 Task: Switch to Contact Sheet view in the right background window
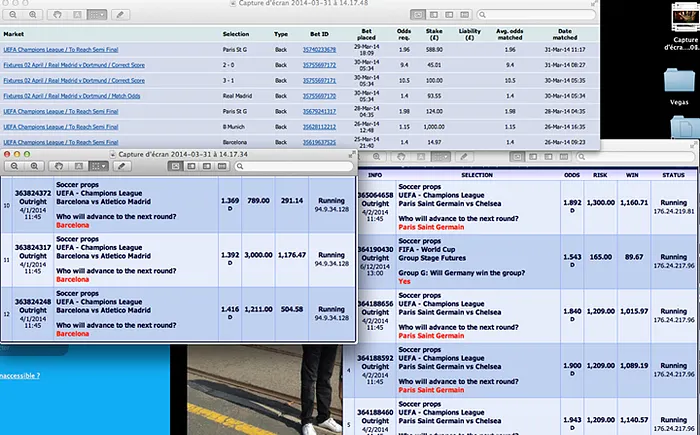tap(564, 157)
